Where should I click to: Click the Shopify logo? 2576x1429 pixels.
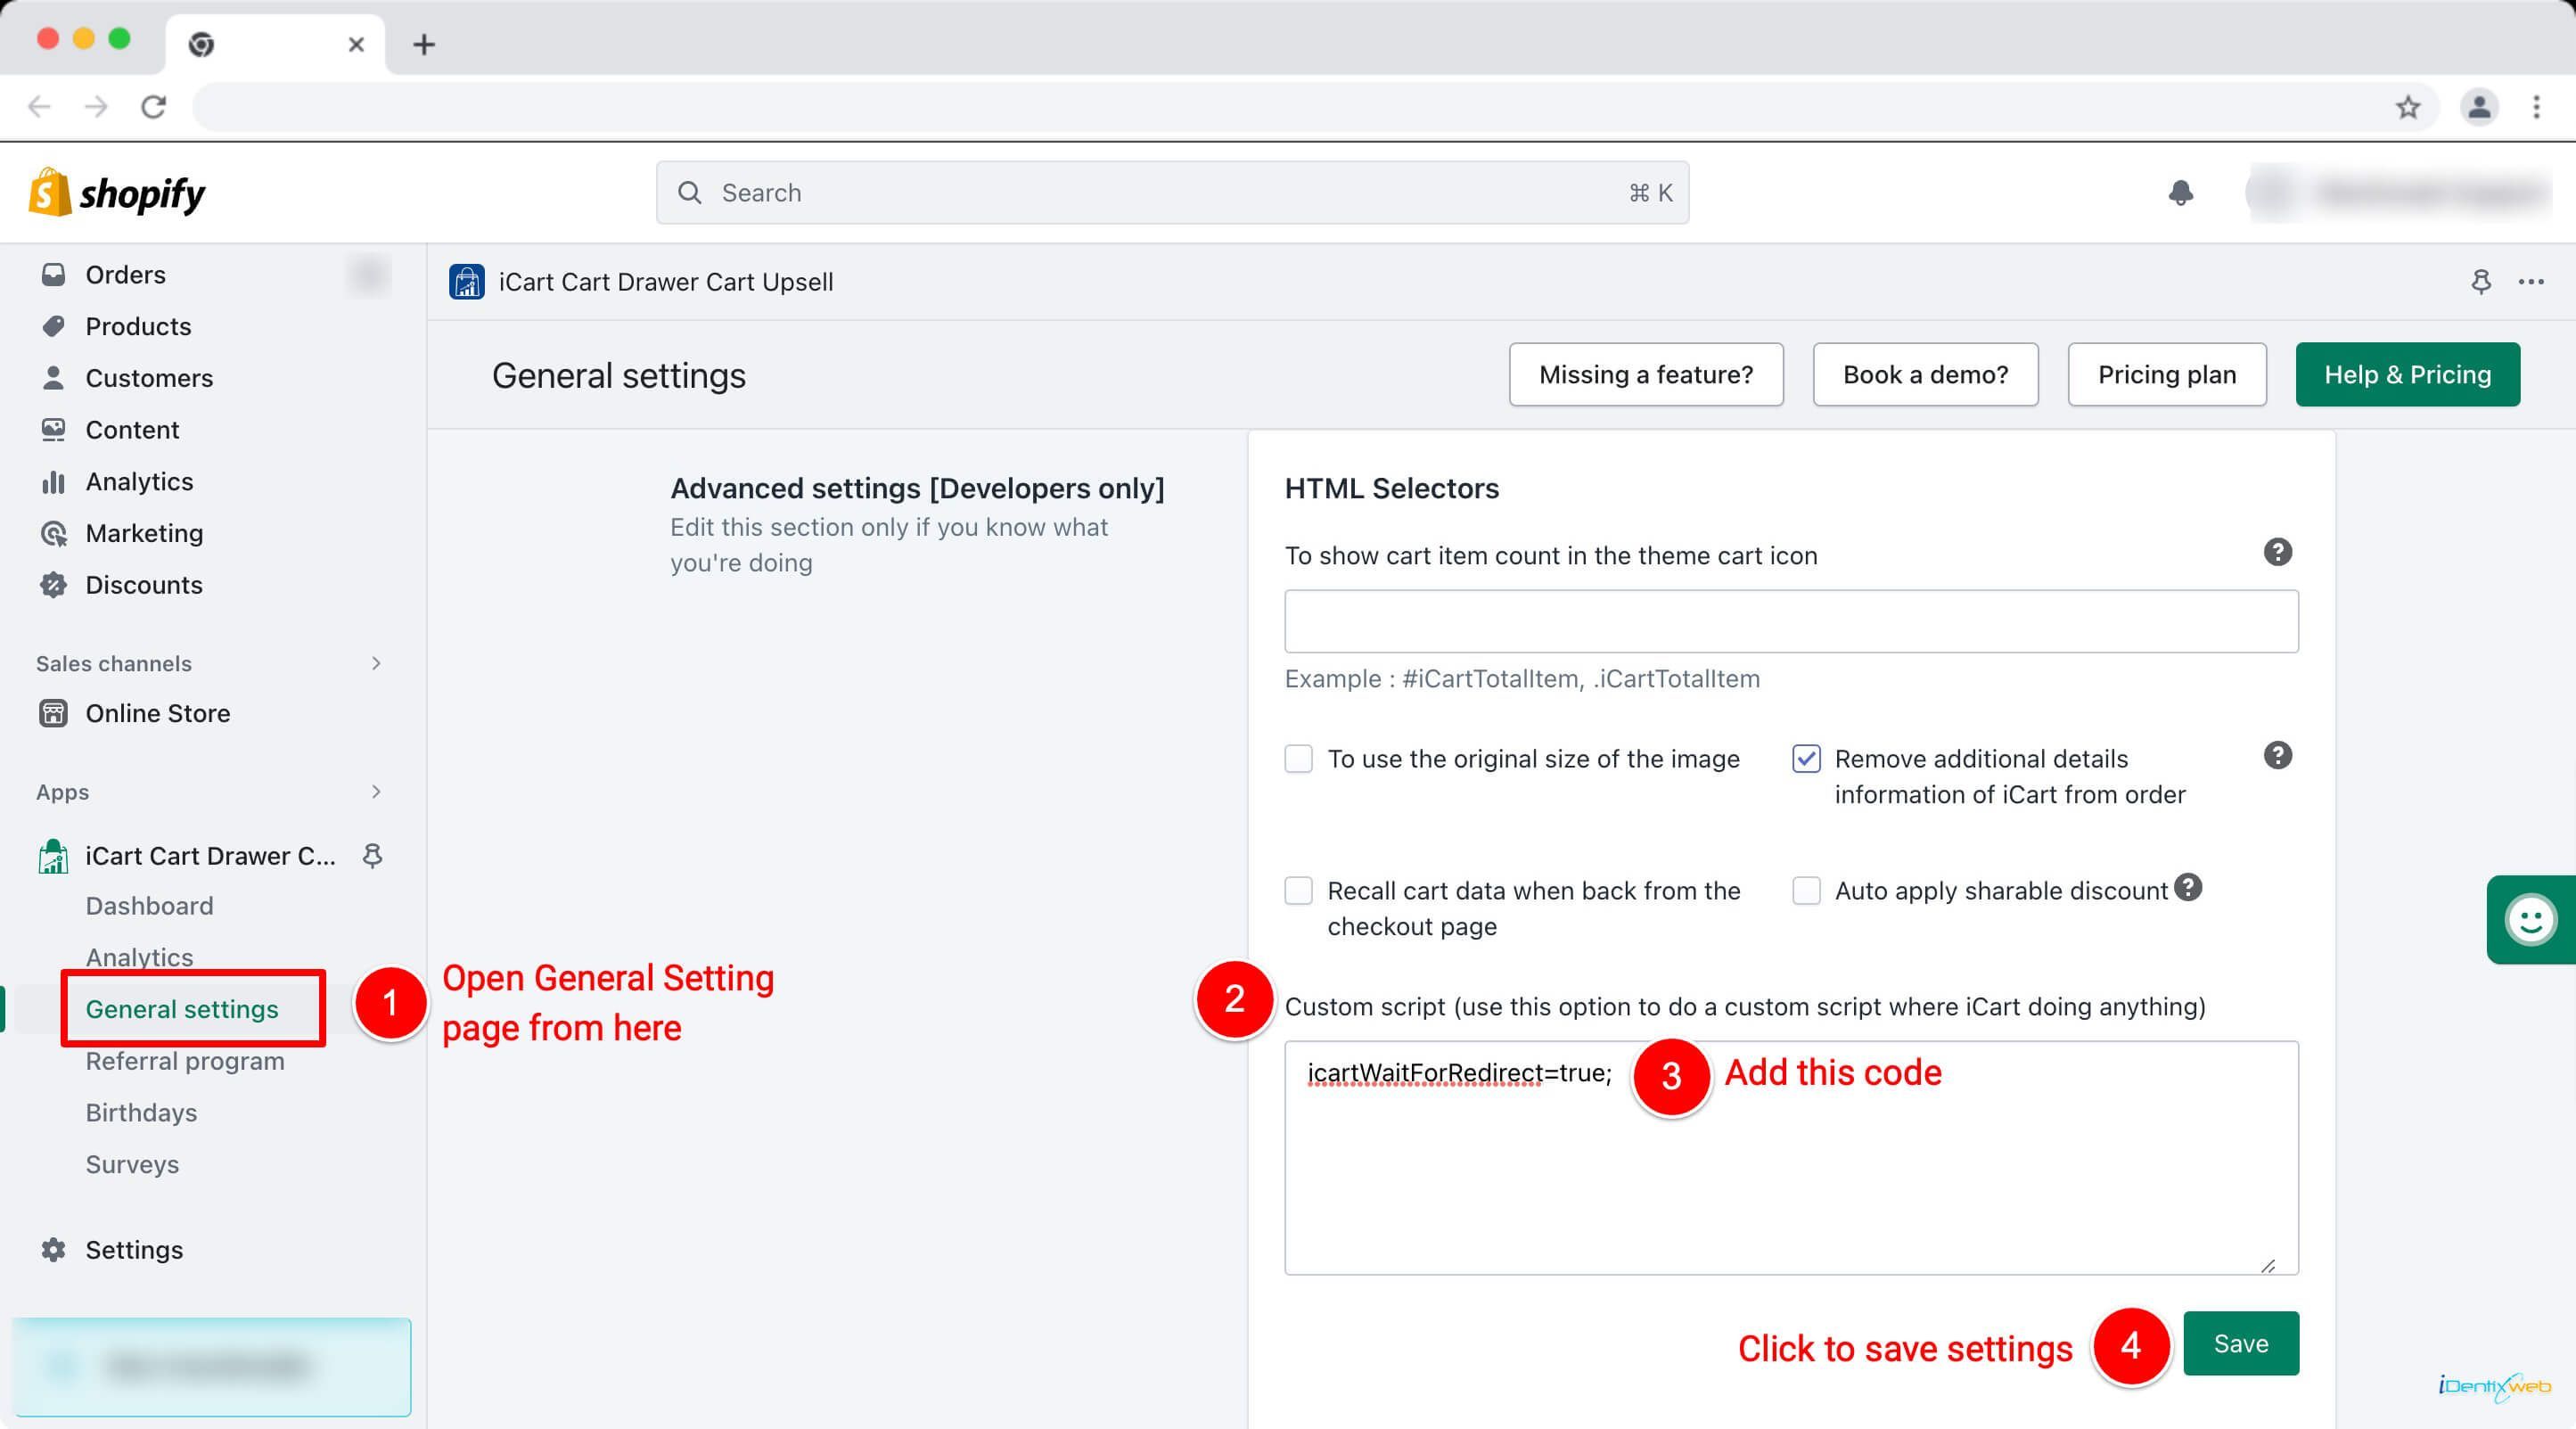click(117, 192)
